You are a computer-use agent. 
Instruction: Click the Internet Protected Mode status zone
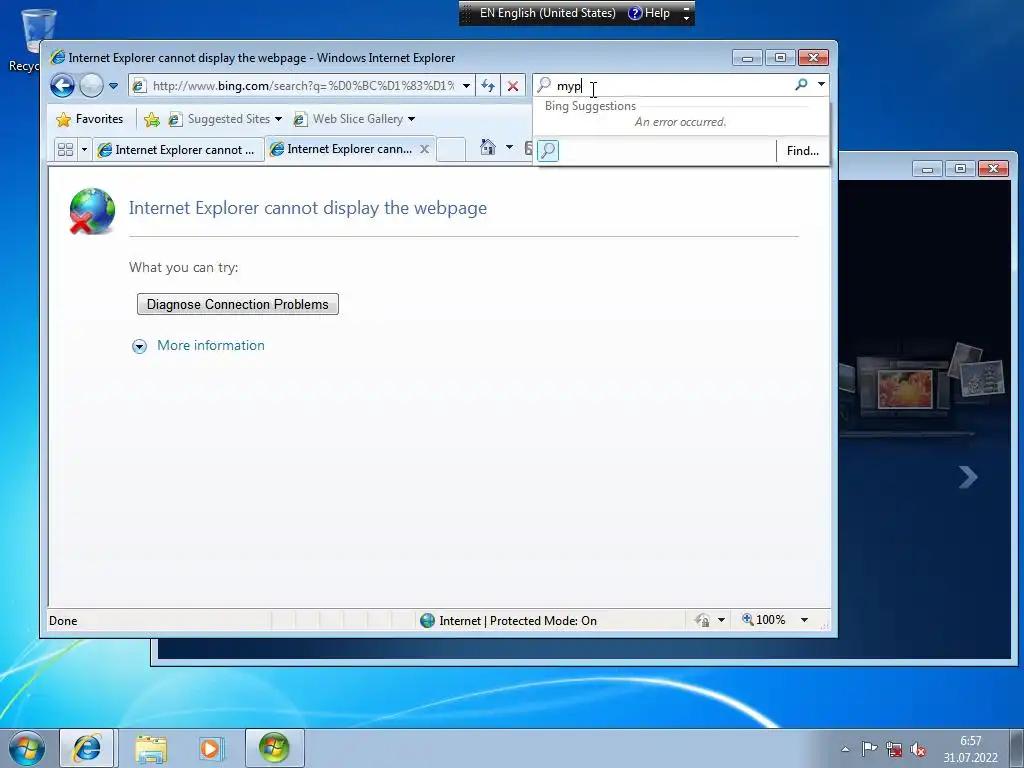pos(509,620)
